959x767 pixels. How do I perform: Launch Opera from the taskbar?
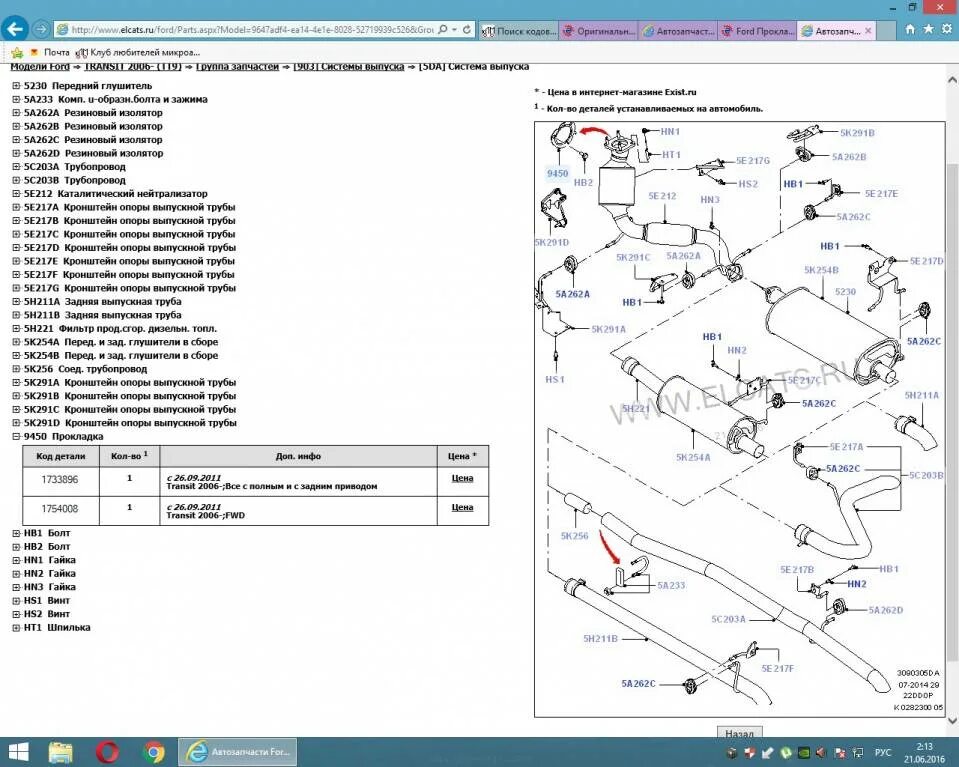coord(108,752)
